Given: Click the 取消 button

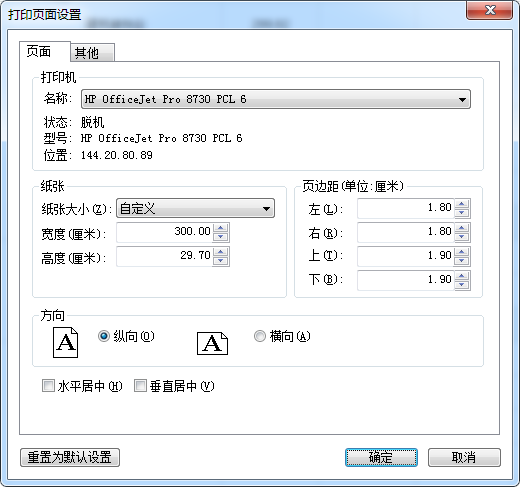Looking at the screenshot, I should 464,457.
